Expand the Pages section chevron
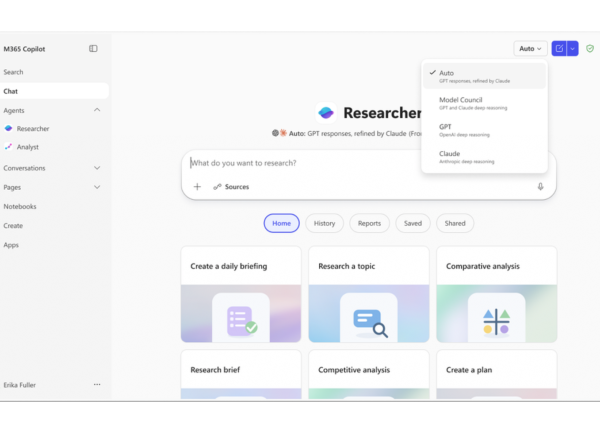This screenshot has height=433, width=600. coord(97,187)
